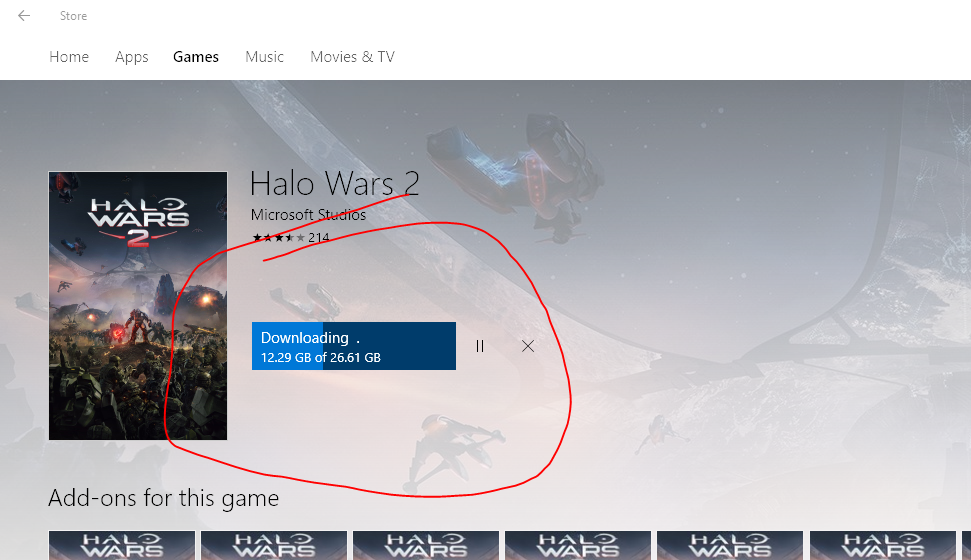Open Halo Wars 2 cover art image
This screenshot has width=971, height=560.
click(138, 306)
